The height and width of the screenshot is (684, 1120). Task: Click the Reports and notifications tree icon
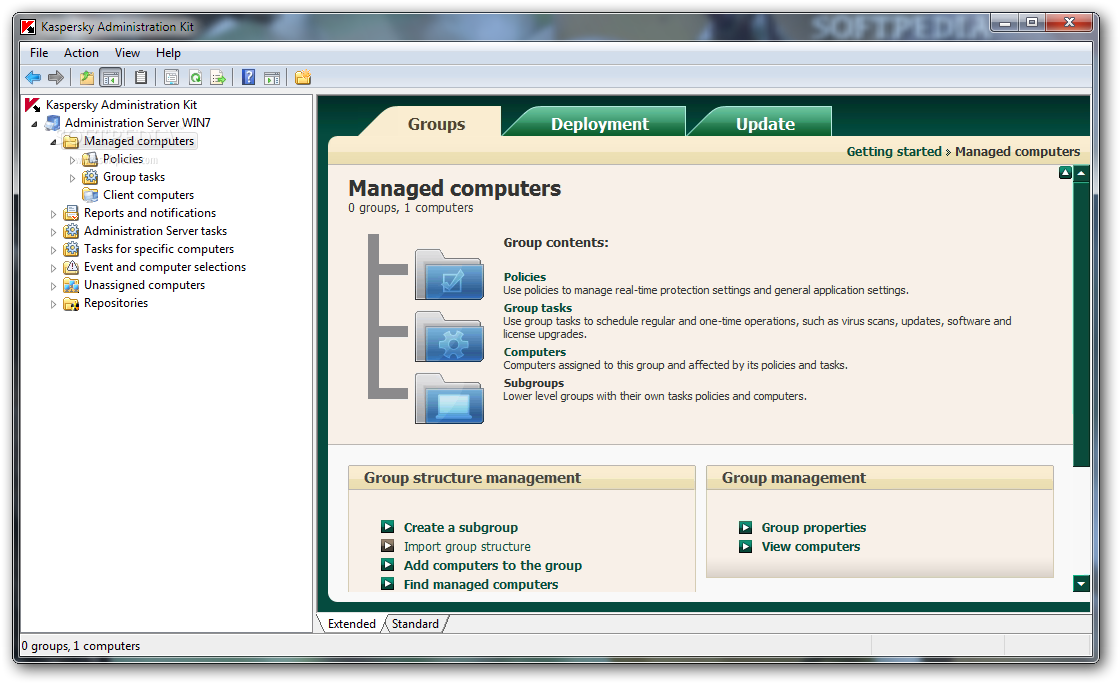pos(71,213)
